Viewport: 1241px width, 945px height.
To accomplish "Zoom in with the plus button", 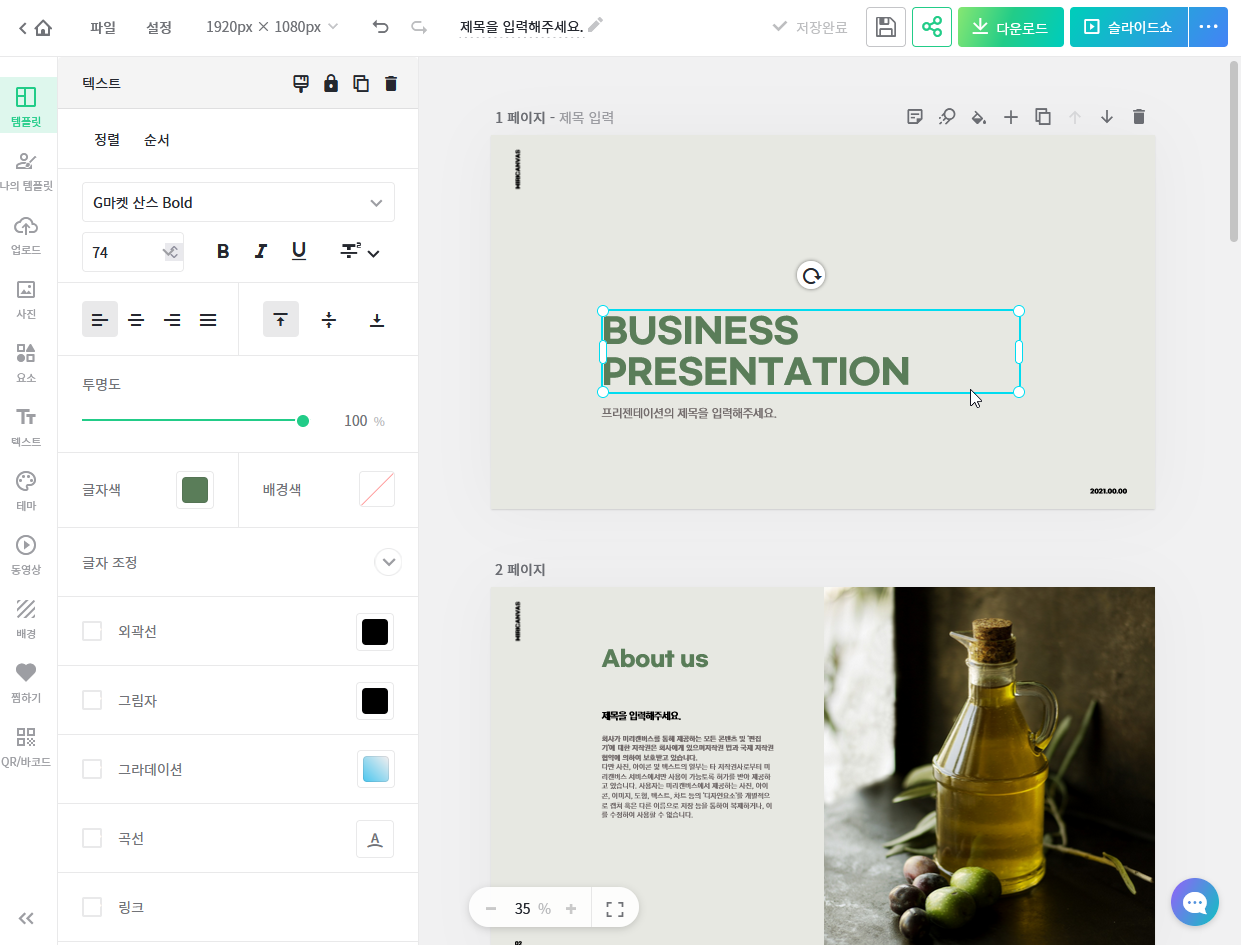I will (571, 908).
